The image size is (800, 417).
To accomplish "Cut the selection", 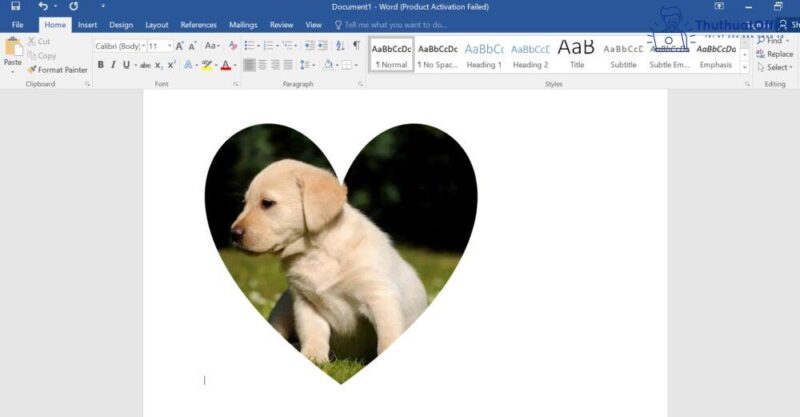I will (x=39, y=41).
